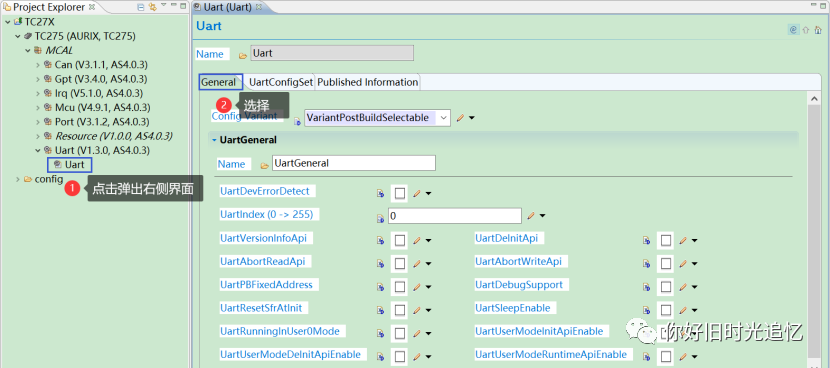Click Link with Editor icon in Project Explorer

tap(152, 7)
